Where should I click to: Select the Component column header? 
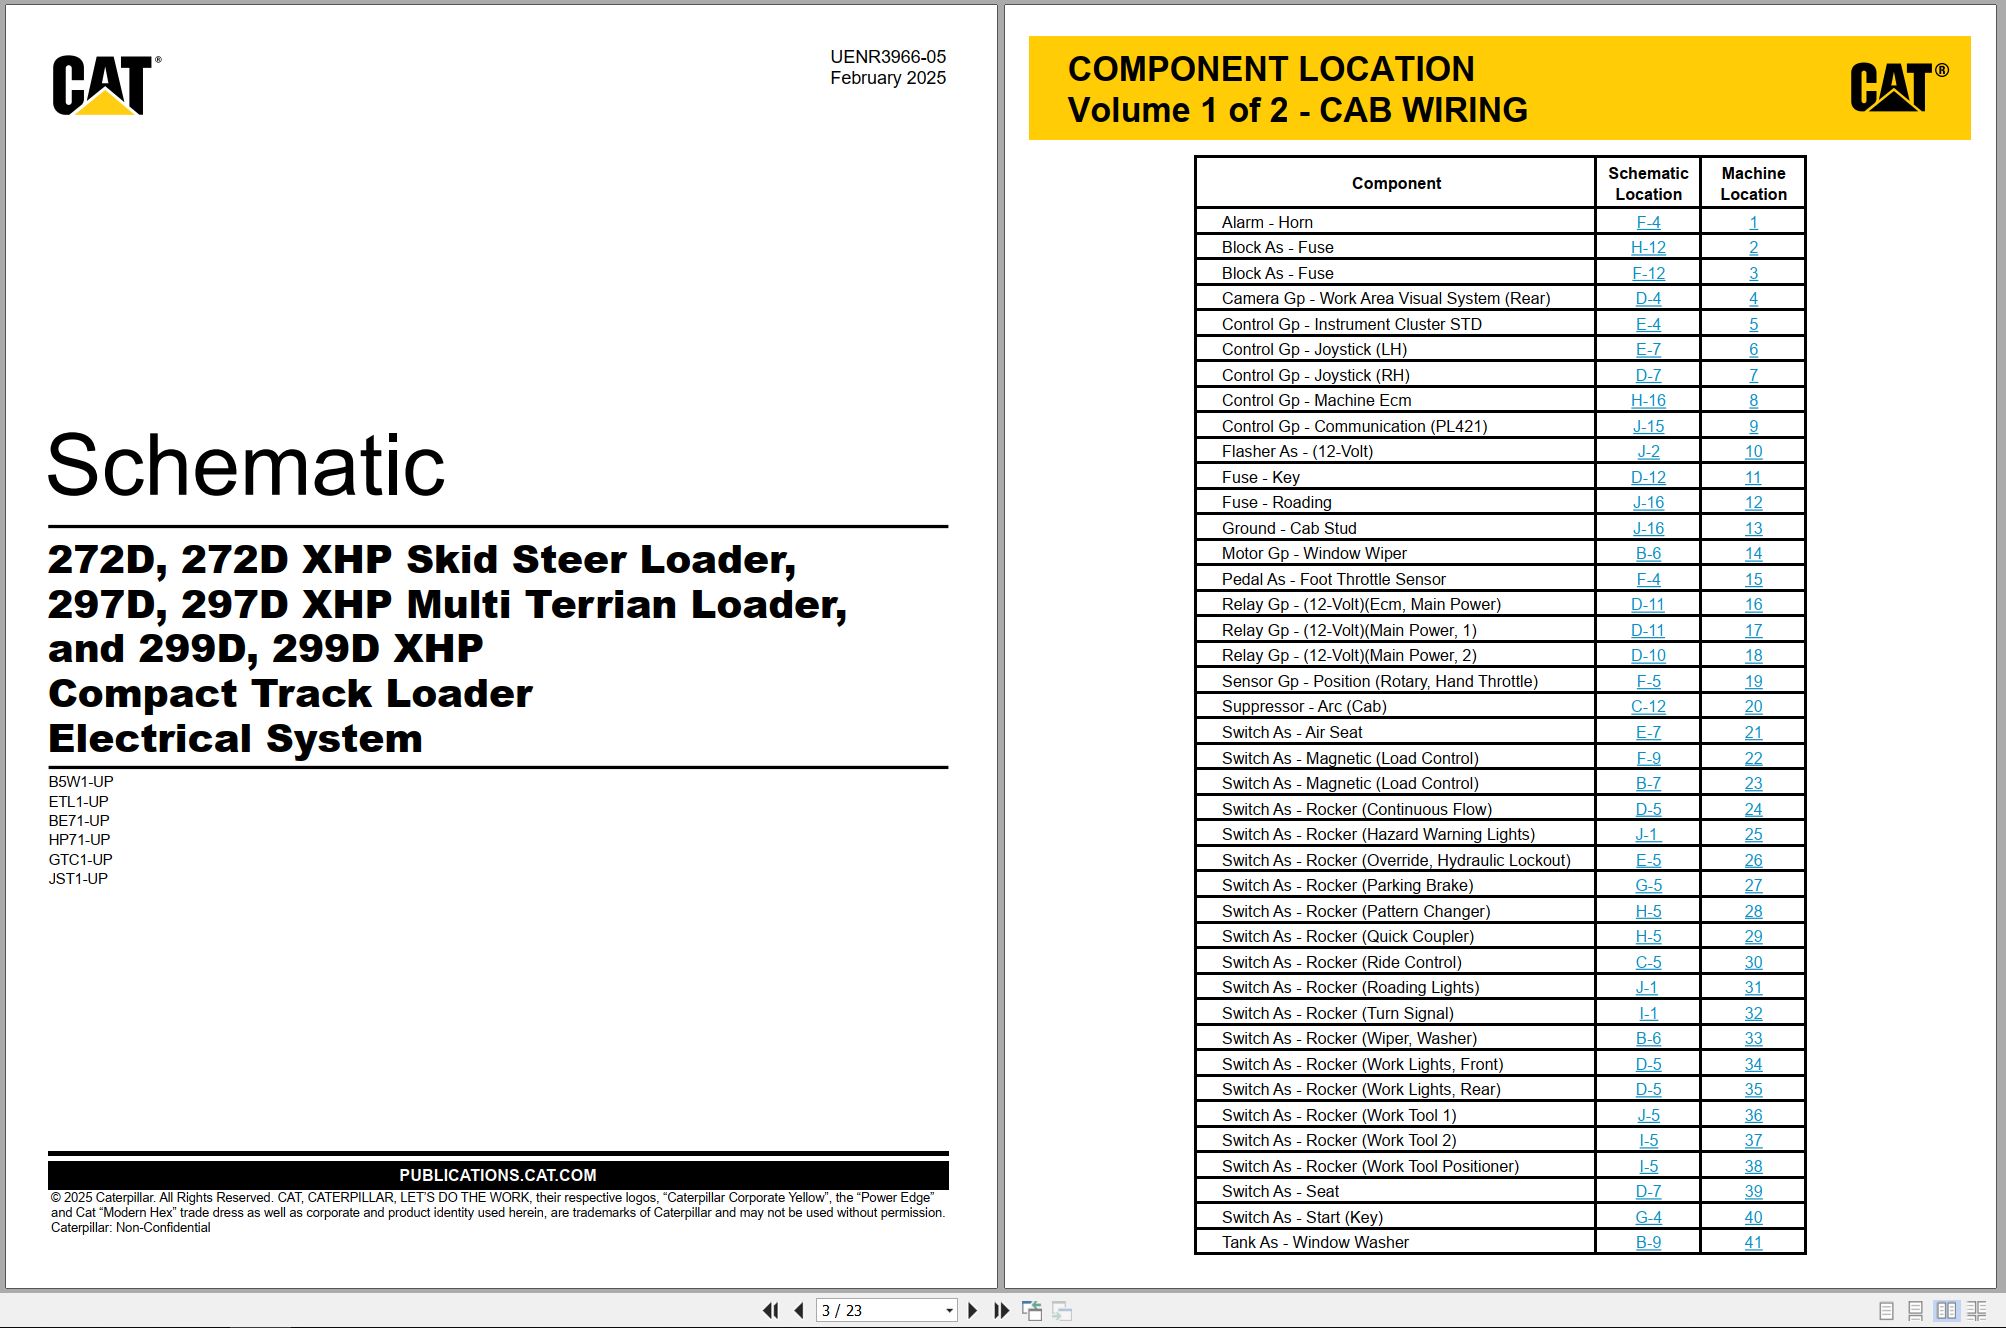click(1396, 183)
